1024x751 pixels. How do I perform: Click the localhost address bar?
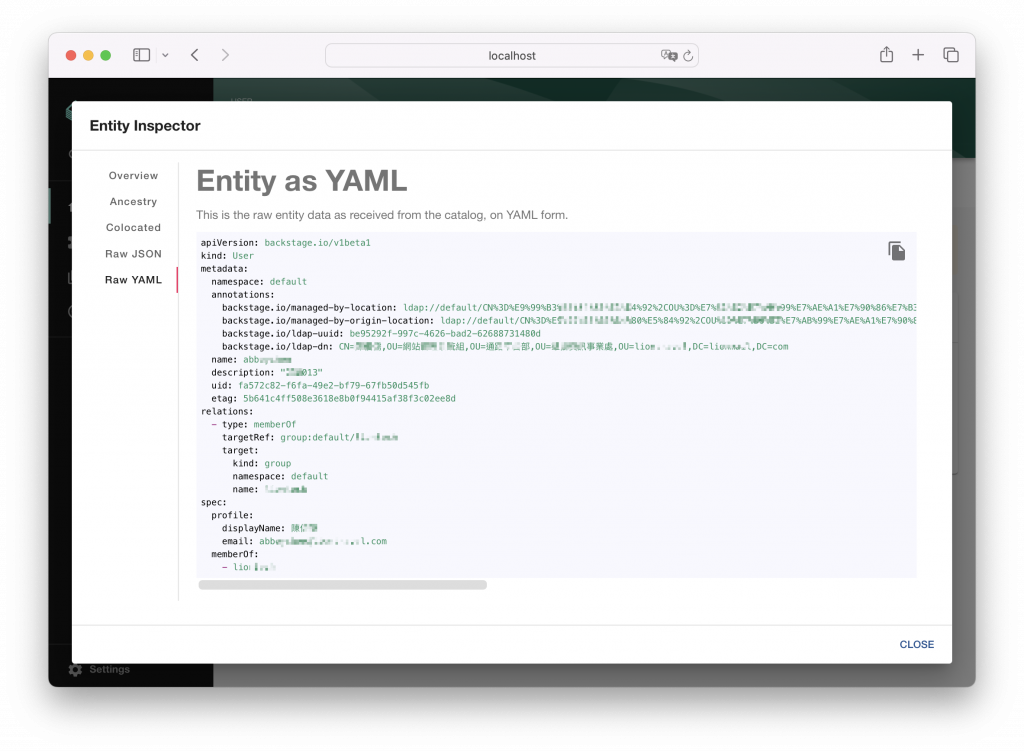[x=511, y=56]
